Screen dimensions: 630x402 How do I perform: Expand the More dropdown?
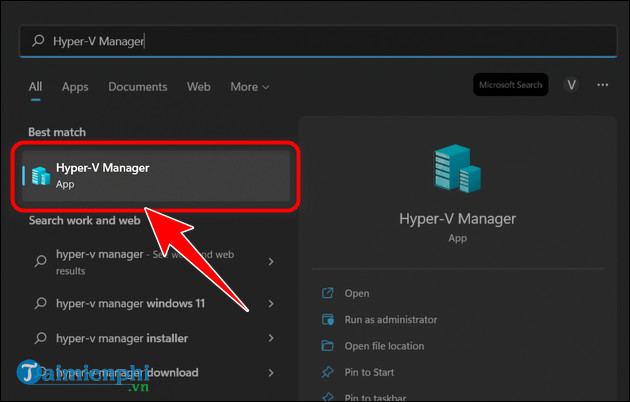pyautogui.click(x=250, y=87)
